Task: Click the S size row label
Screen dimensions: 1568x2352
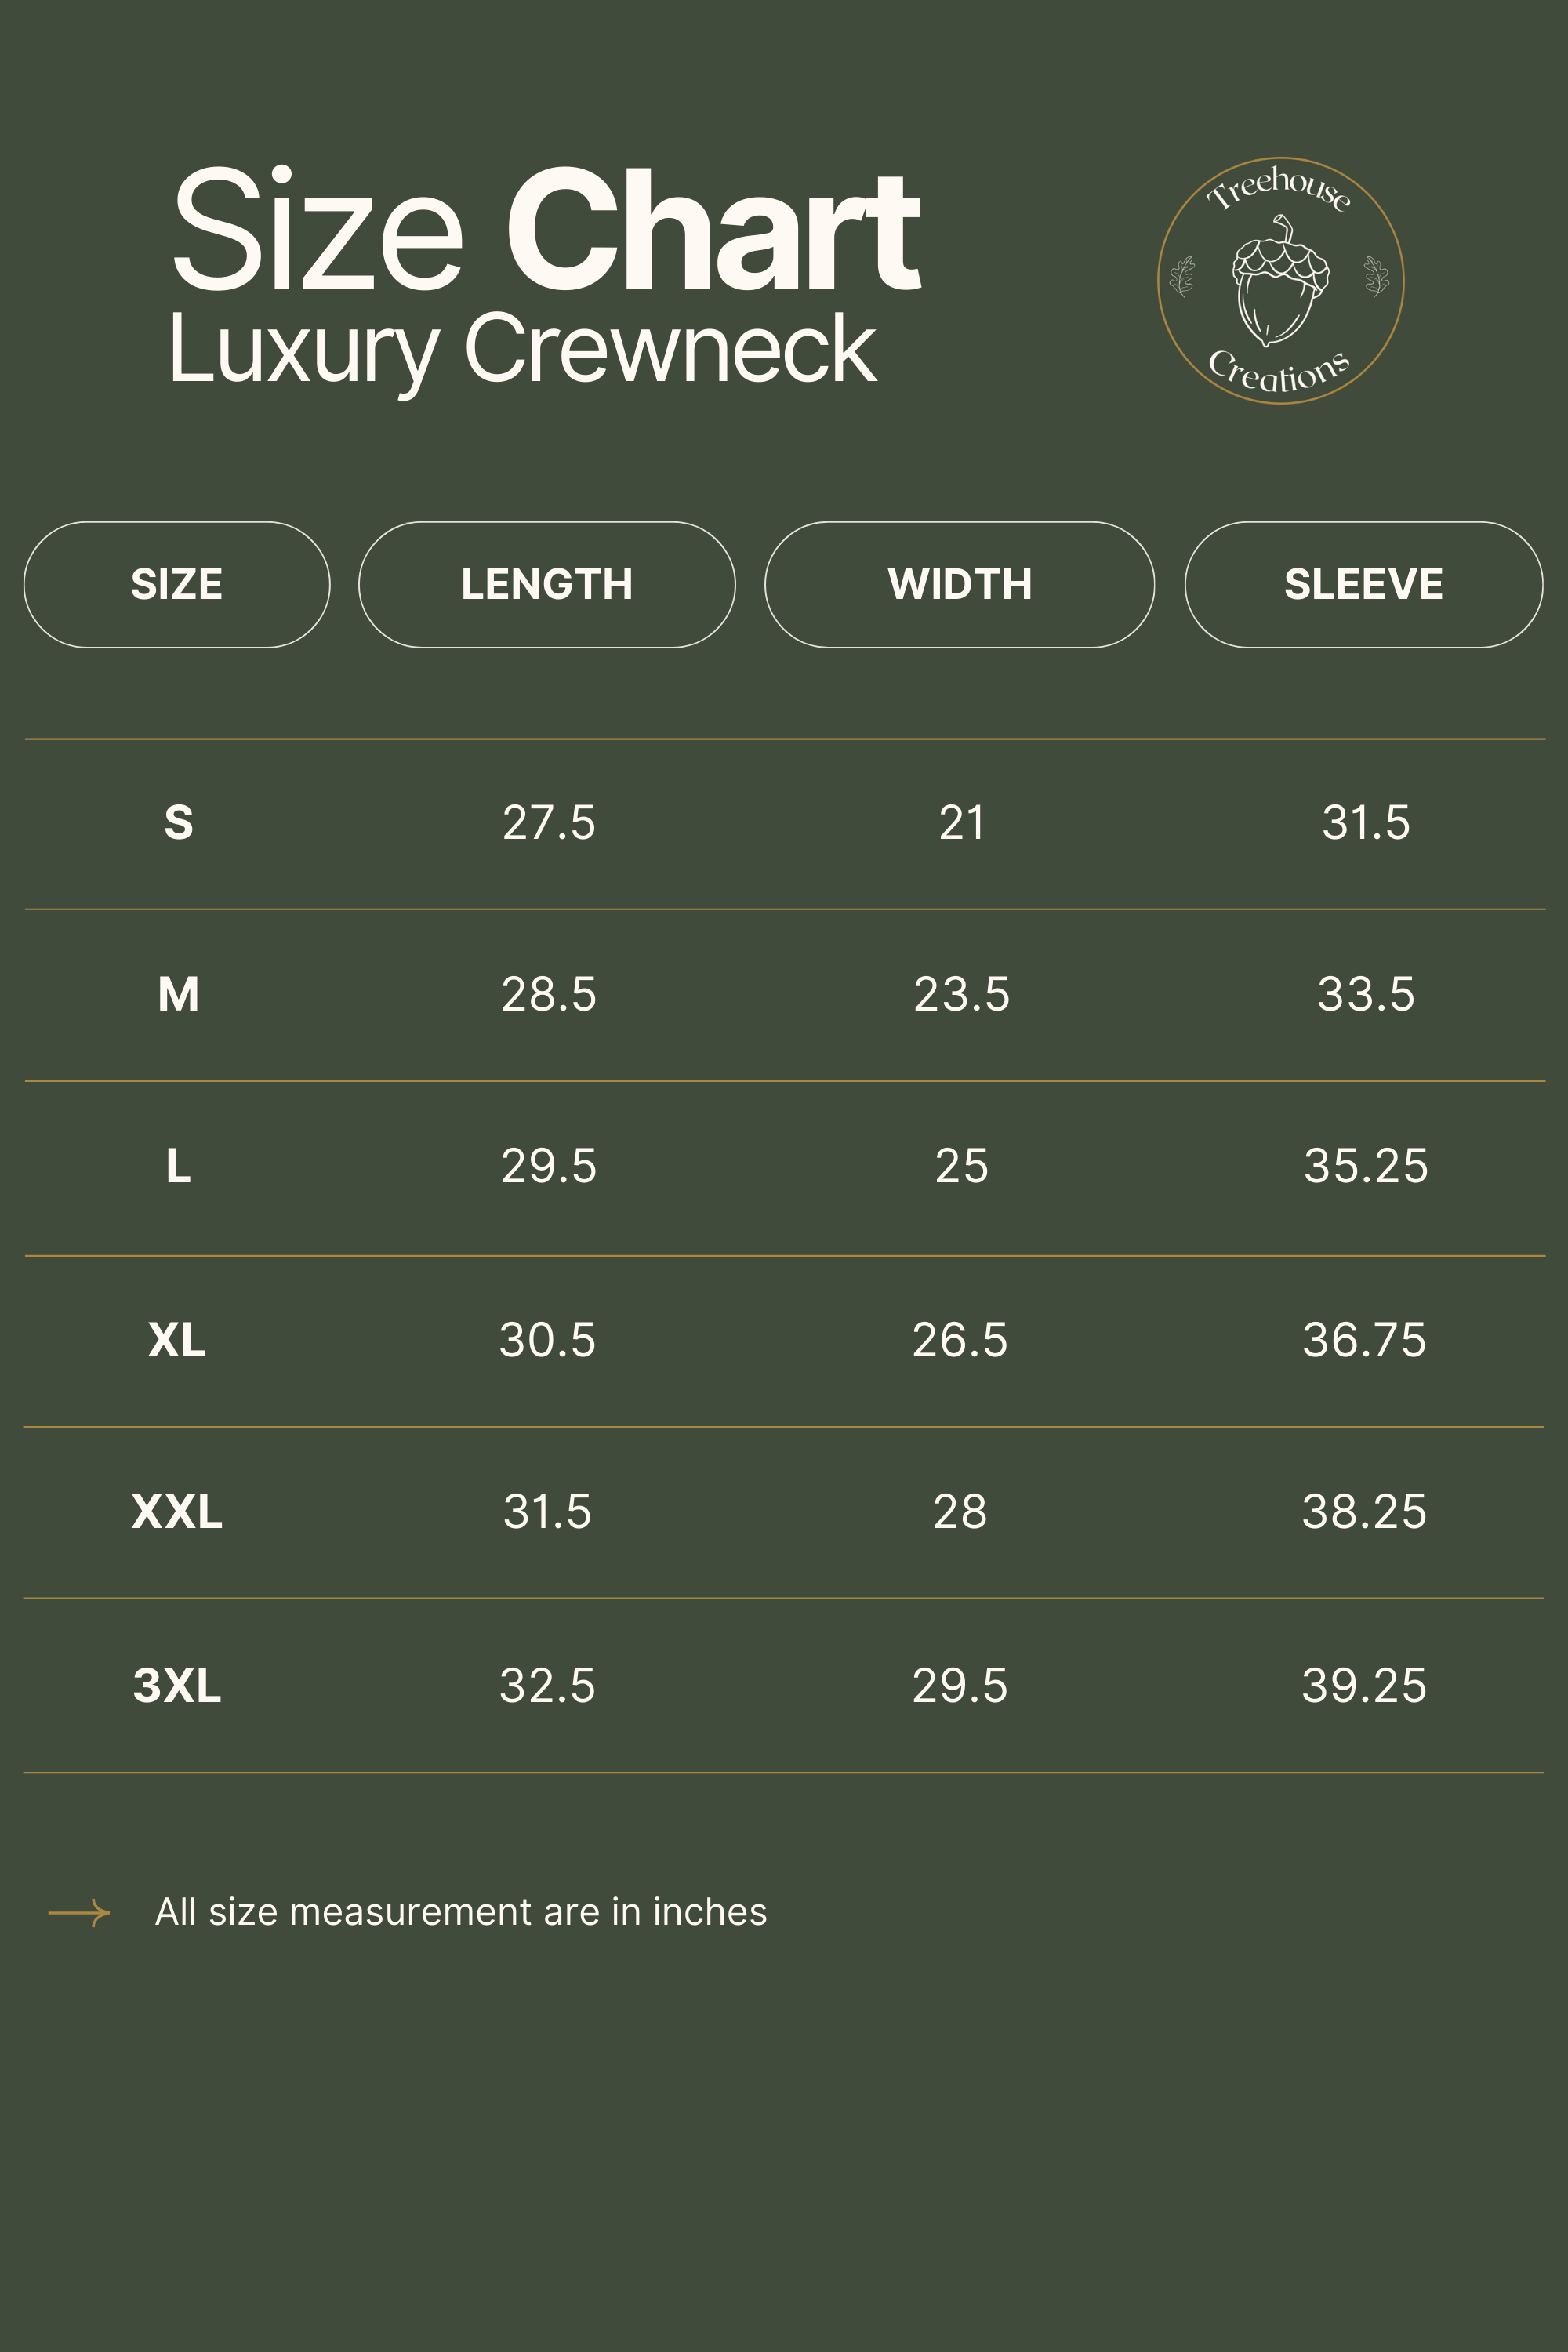Action: pyautogui.click(x=178, y=823)
